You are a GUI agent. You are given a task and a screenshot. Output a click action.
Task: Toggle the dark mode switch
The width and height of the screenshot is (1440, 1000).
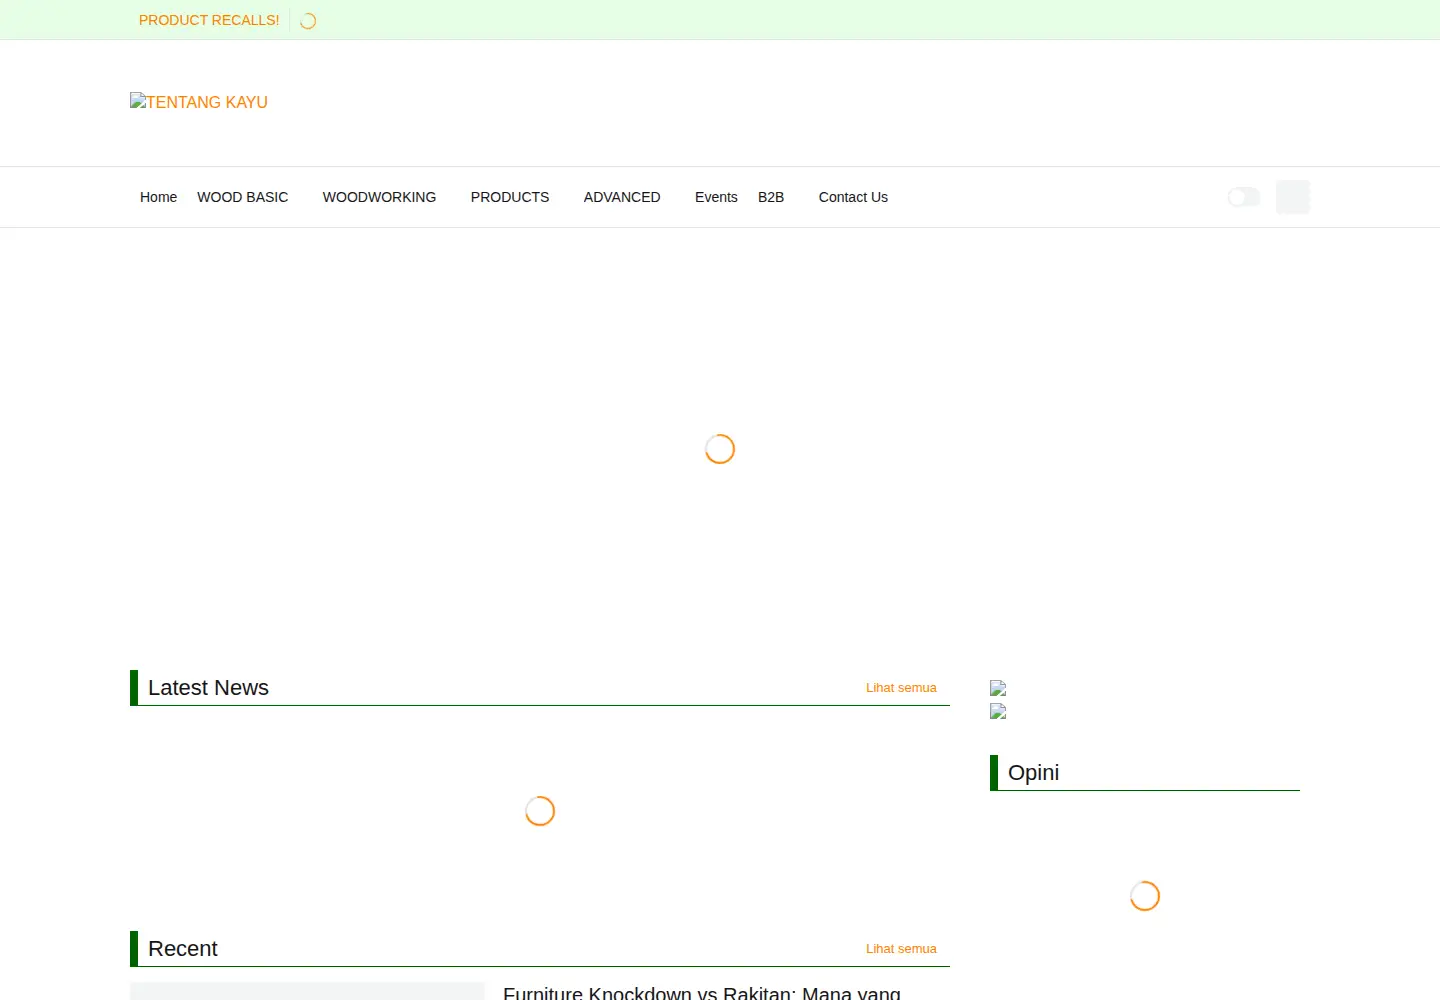(1244, 197)
